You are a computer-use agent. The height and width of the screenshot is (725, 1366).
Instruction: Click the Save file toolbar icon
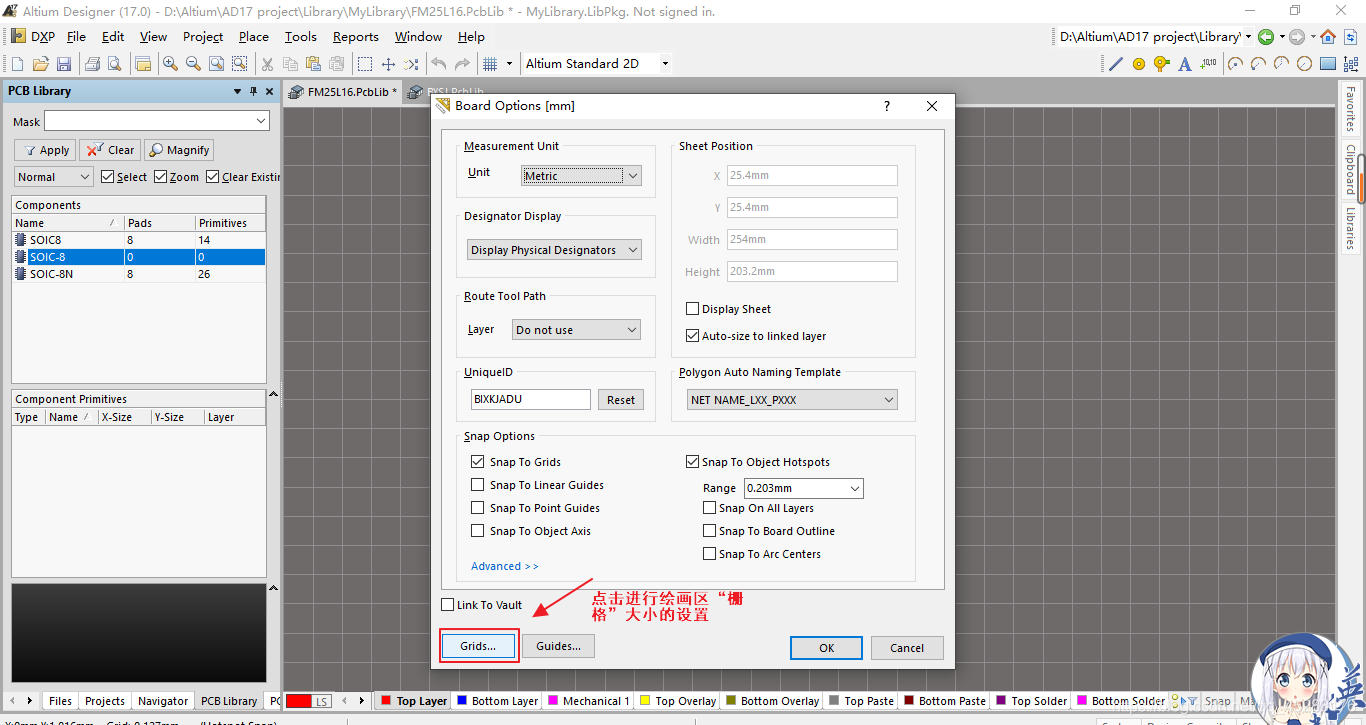(64, 64)
